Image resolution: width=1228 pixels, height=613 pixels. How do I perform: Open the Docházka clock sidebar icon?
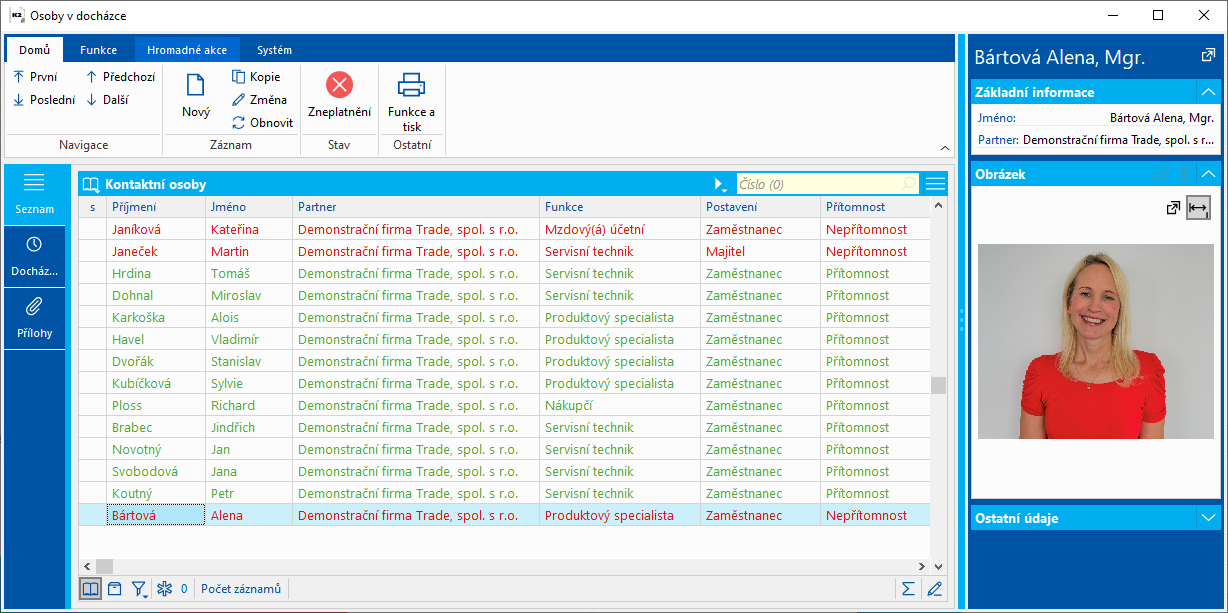click(34, 255)
